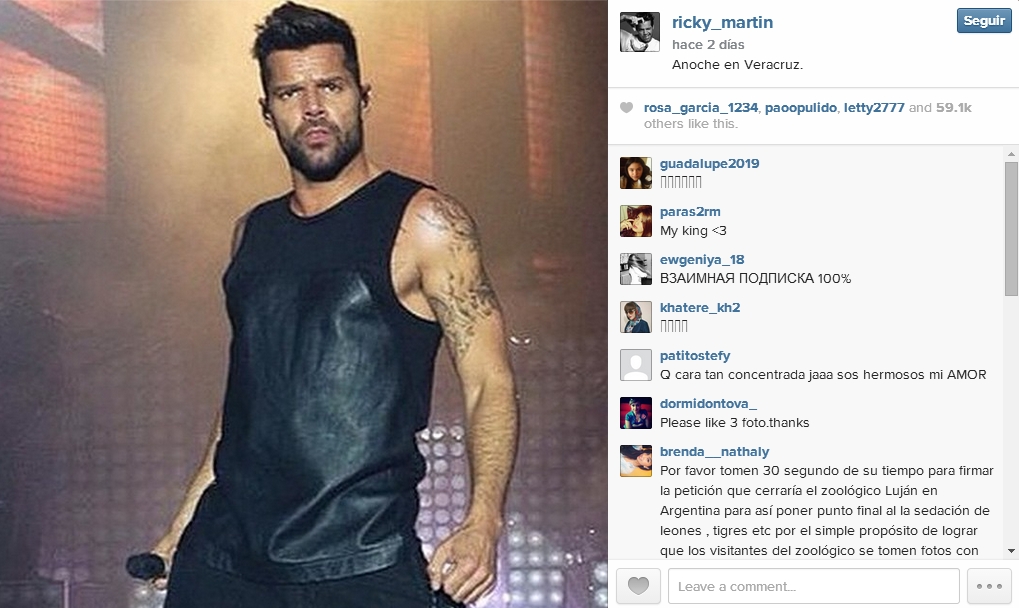
Task: Visit paoopulido liker profile
Action: [801, 108]
